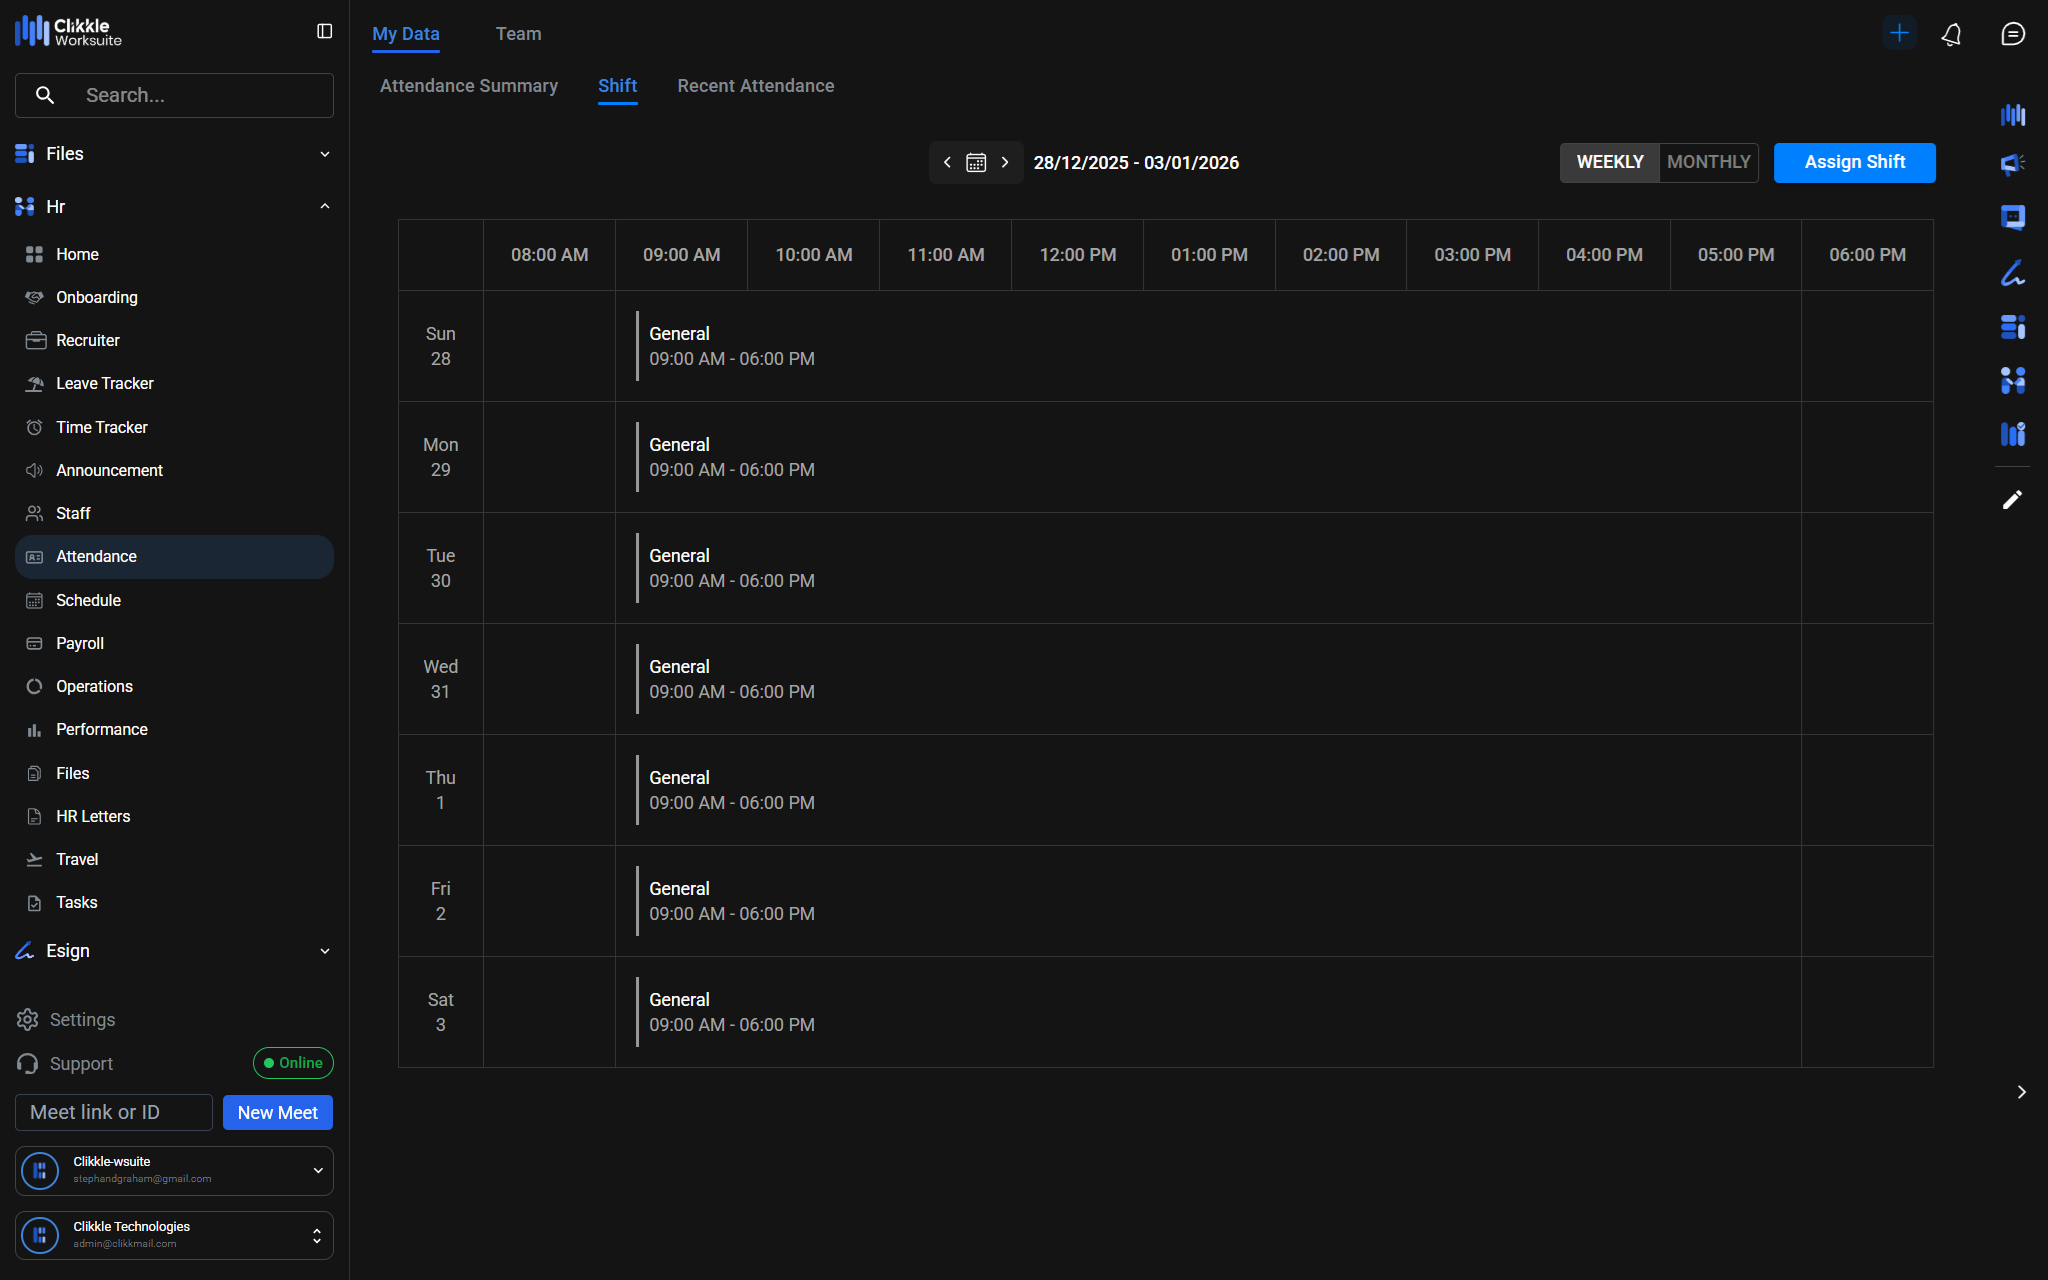This screenshot has height=1280, width=2048.
Task: Start a New Meet
Action: (x=277, y=1113)
